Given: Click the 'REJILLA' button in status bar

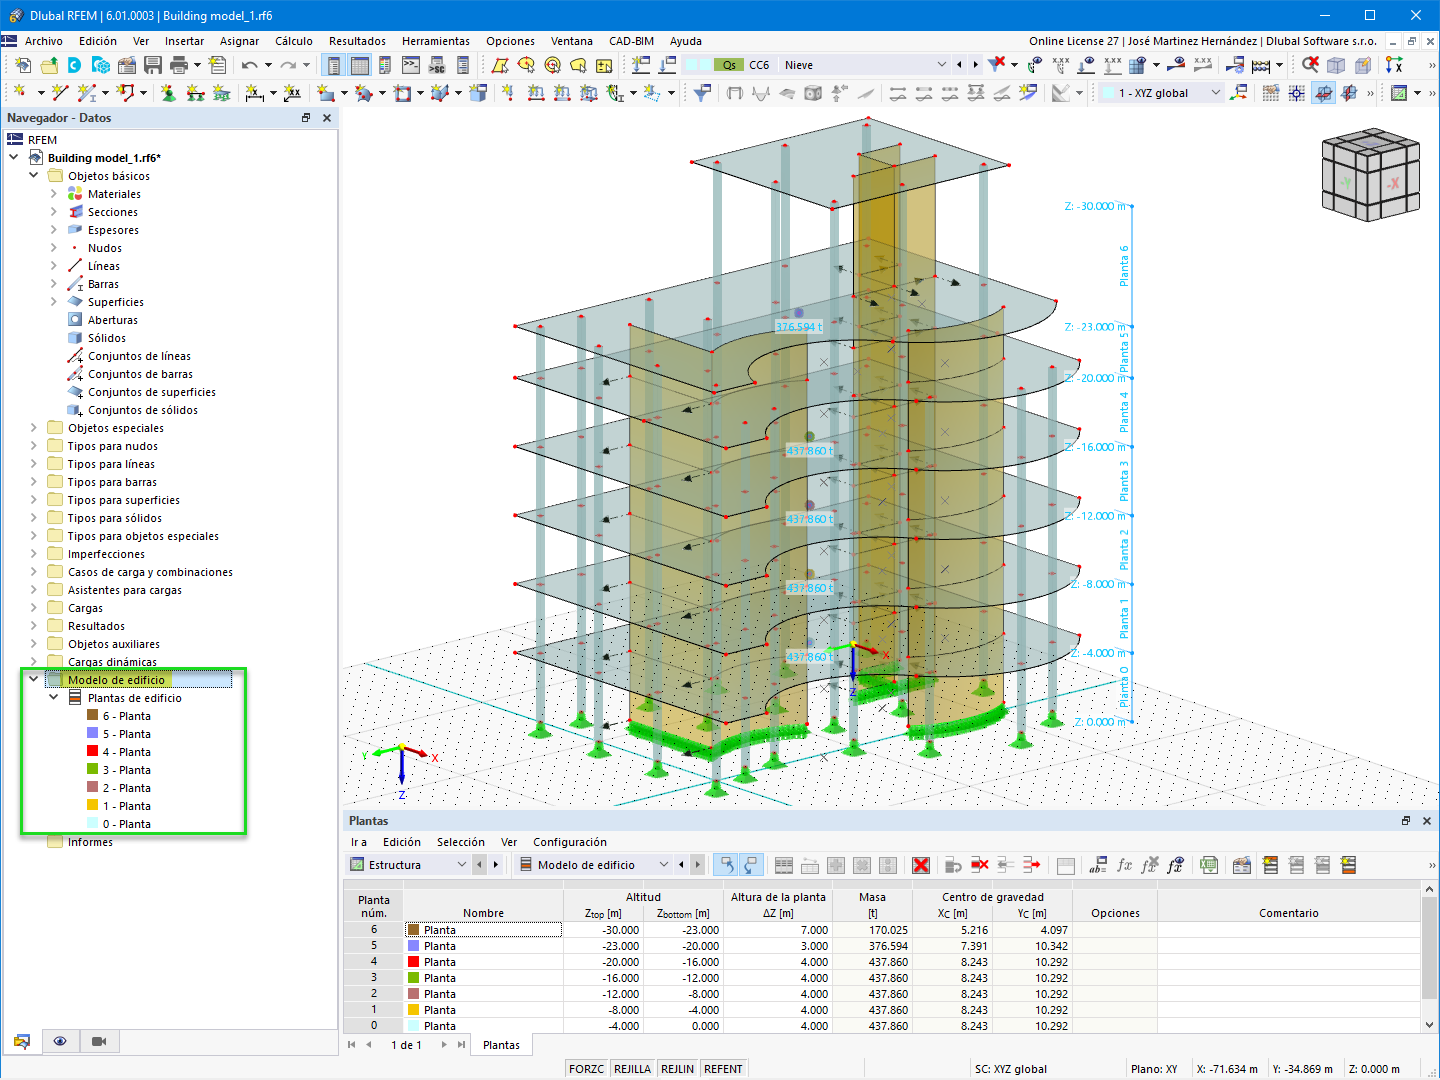Looking at the screenshot, I should coord(632,1068).
